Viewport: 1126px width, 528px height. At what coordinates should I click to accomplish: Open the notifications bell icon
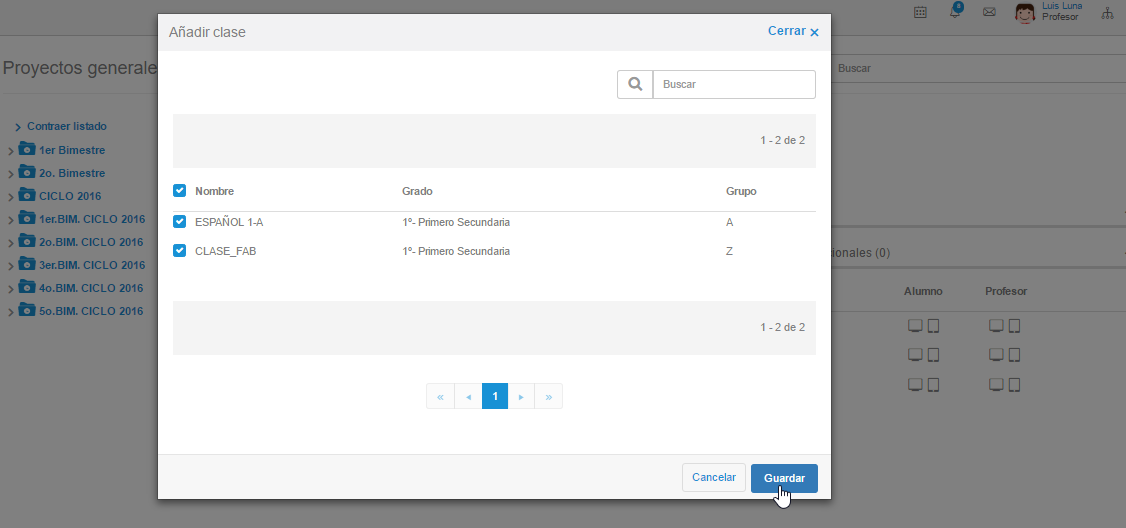click(955, 12)
